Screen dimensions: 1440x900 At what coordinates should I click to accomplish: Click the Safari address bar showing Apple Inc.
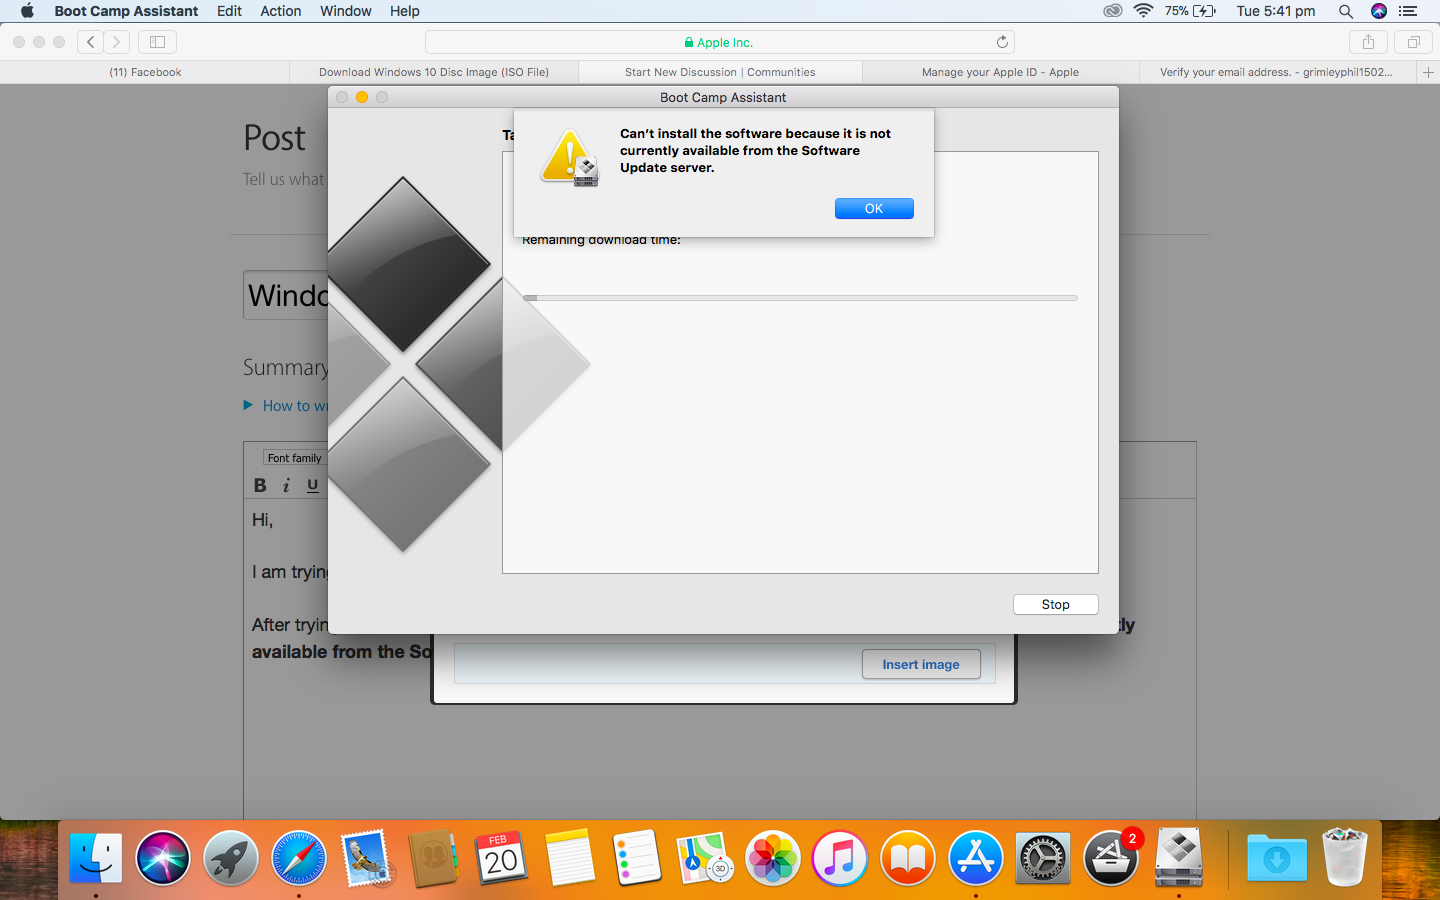tap(720, 42)
